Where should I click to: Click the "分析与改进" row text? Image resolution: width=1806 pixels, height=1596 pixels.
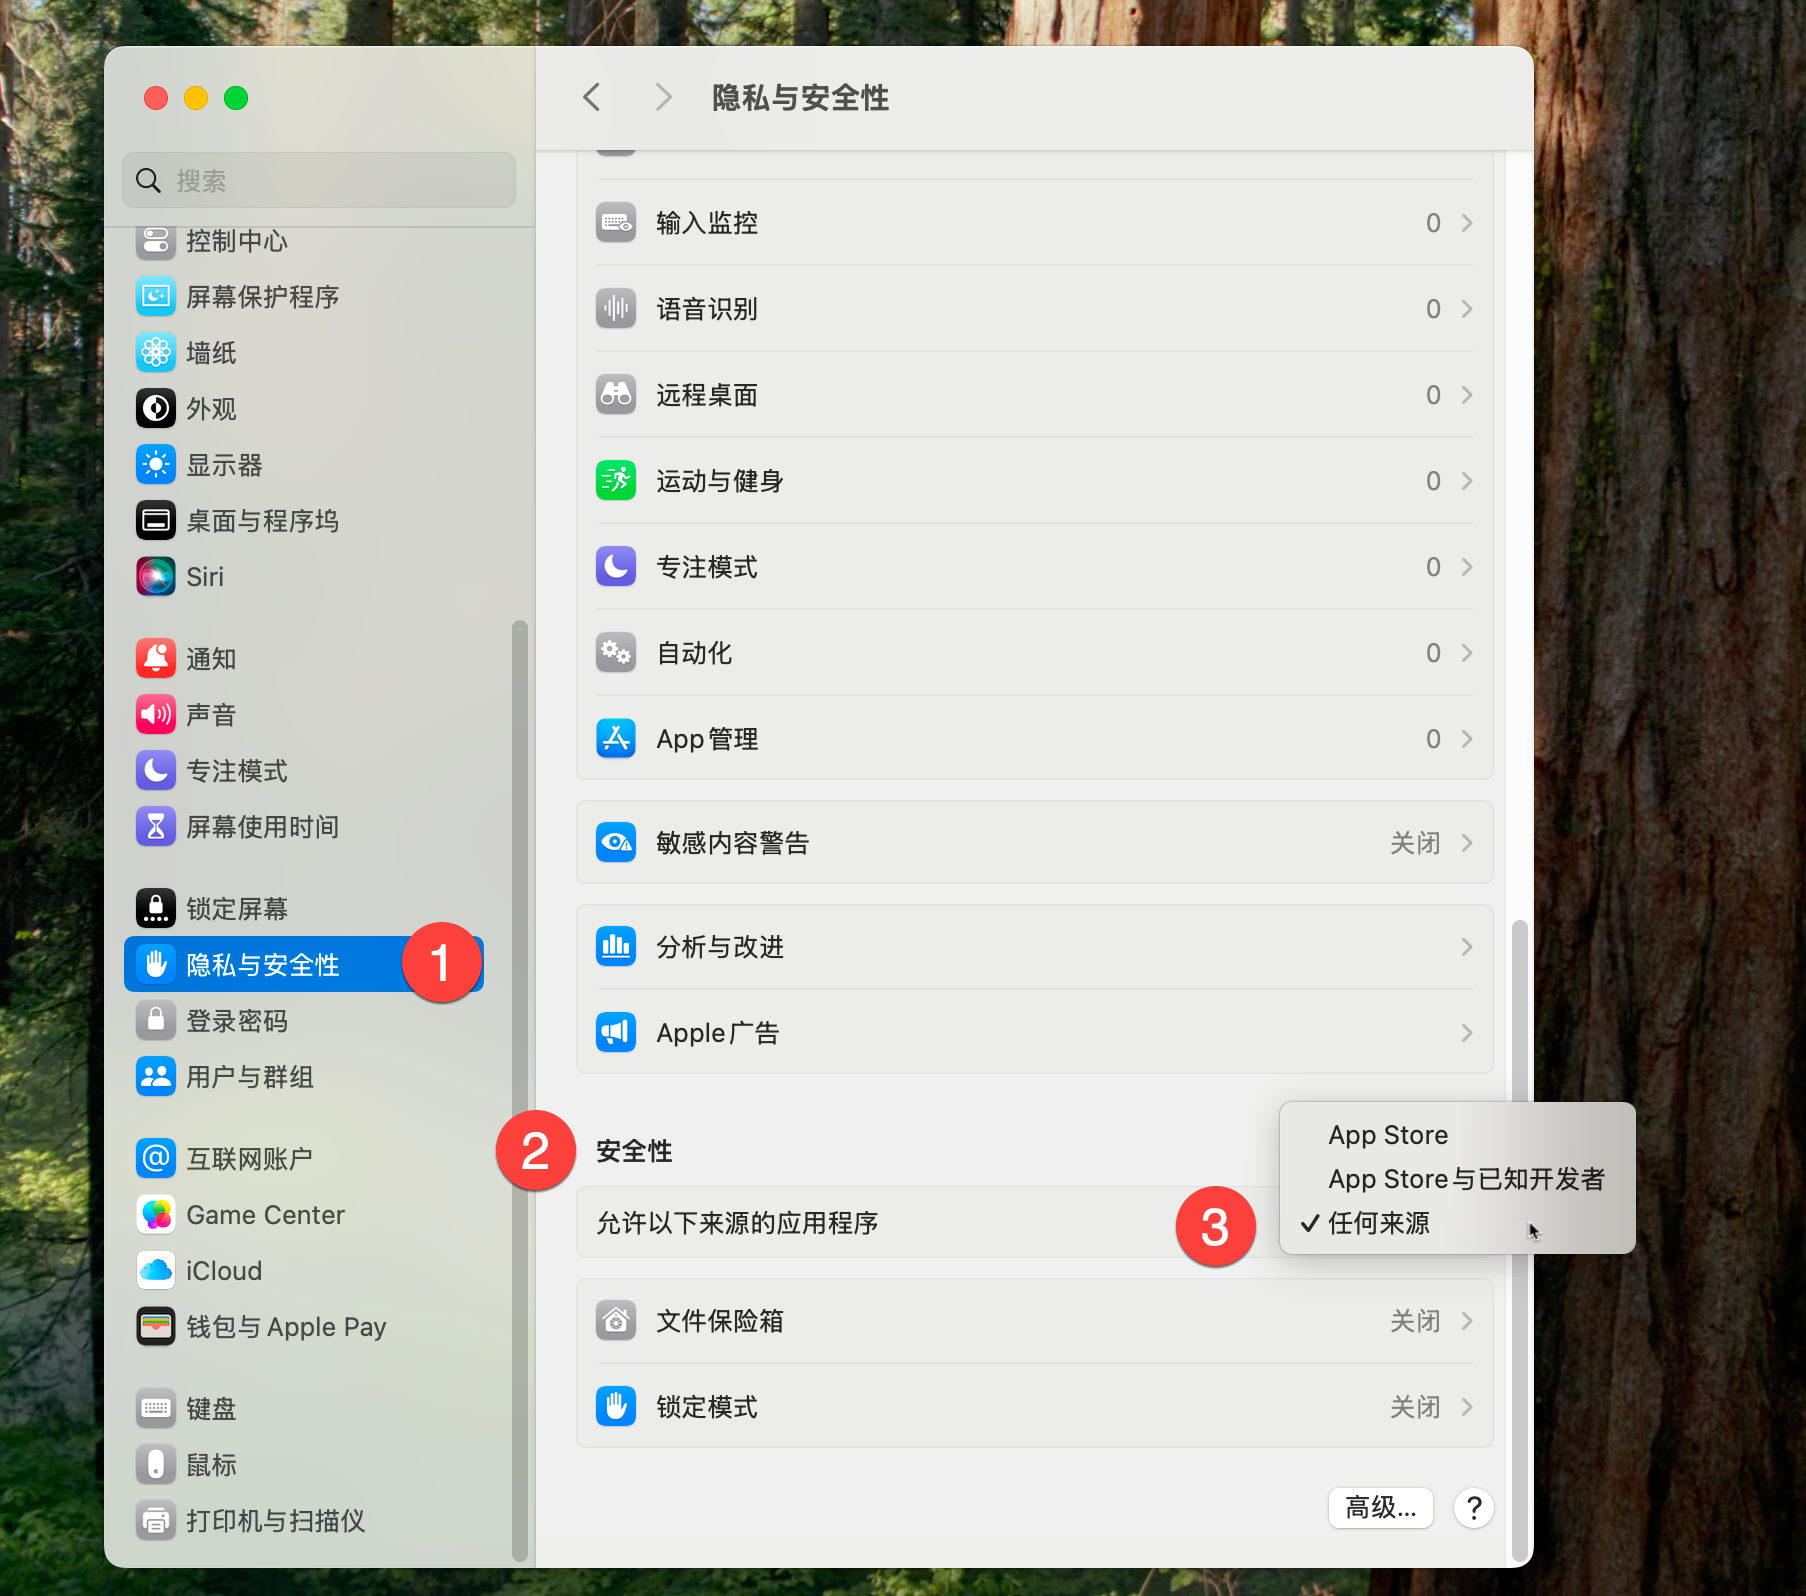pos(720,947)
